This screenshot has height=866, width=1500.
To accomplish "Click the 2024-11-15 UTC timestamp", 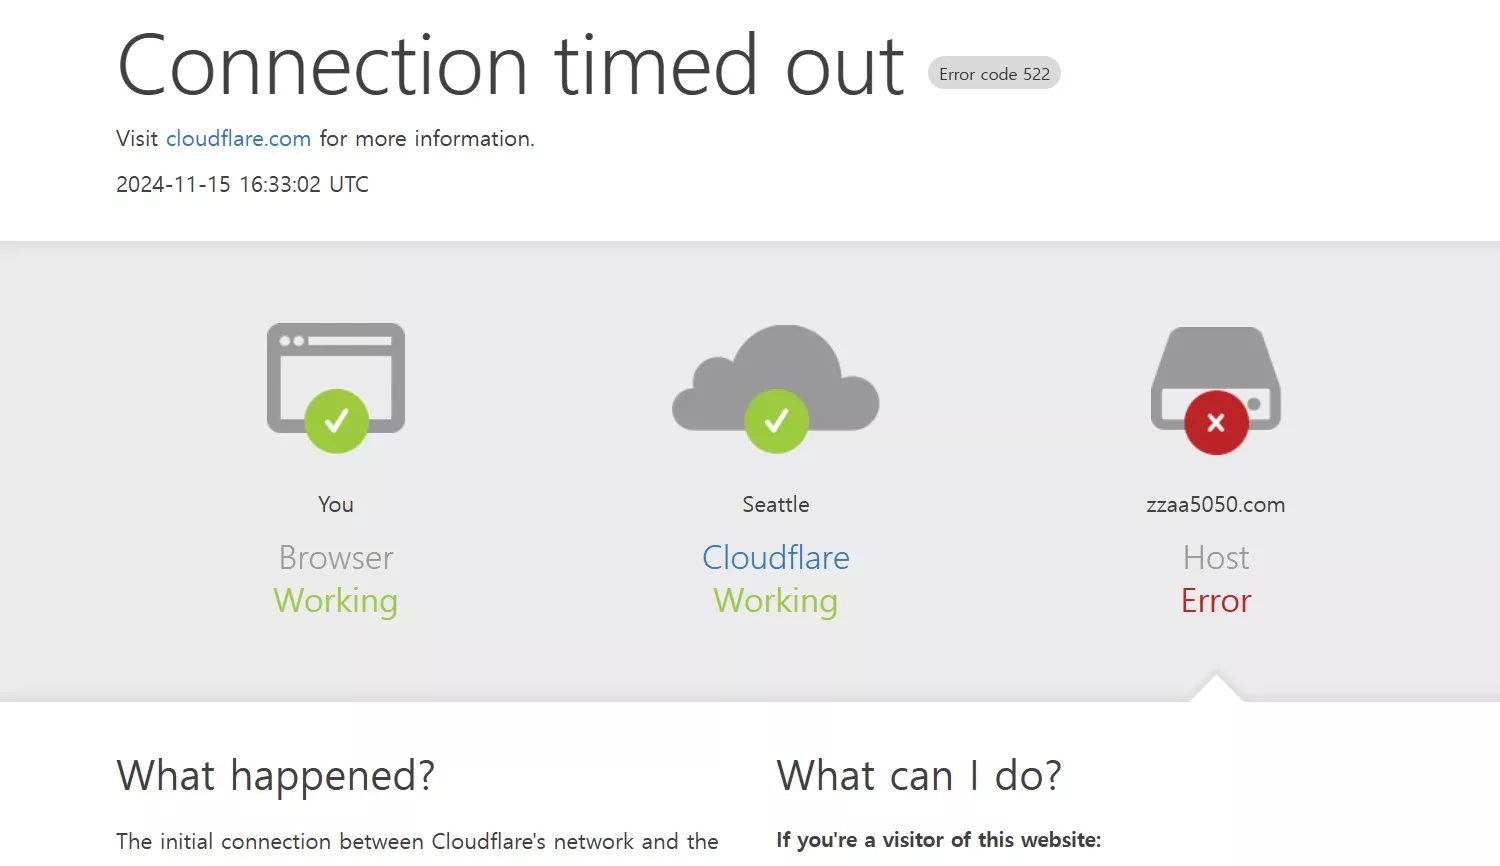I will pyautogui.click(x=242, y=184).
